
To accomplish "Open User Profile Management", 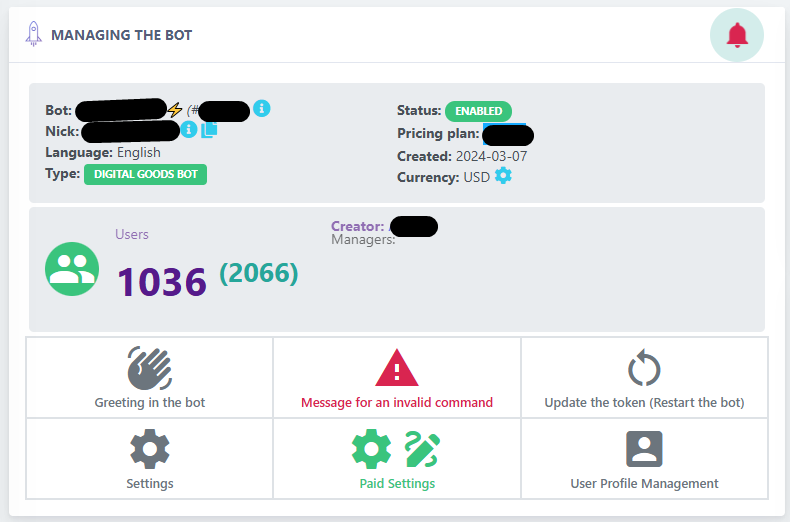I will (x=644, y=459).
